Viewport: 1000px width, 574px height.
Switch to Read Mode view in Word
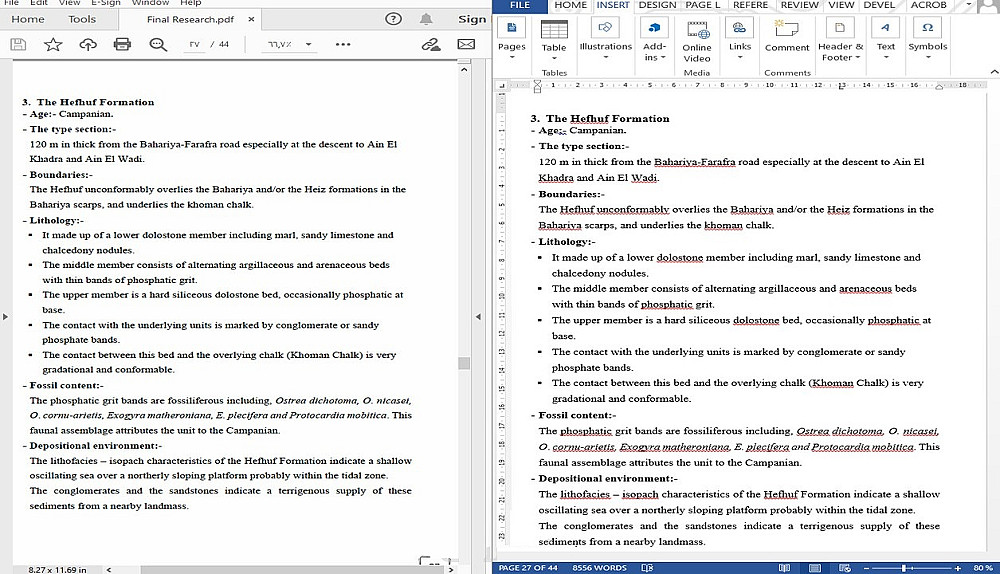coord(784,568)
